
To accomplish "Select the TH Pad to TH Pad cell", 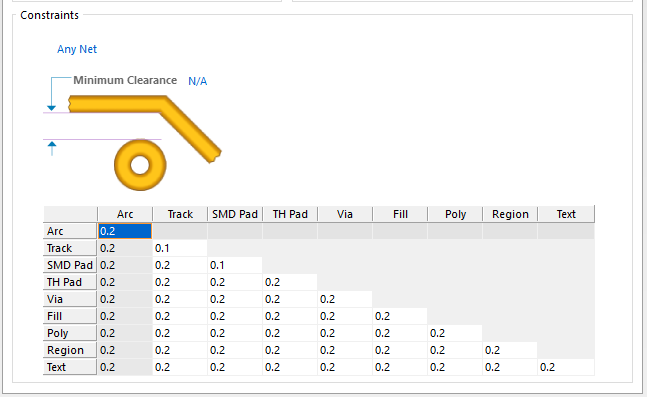I will point(290,282).
